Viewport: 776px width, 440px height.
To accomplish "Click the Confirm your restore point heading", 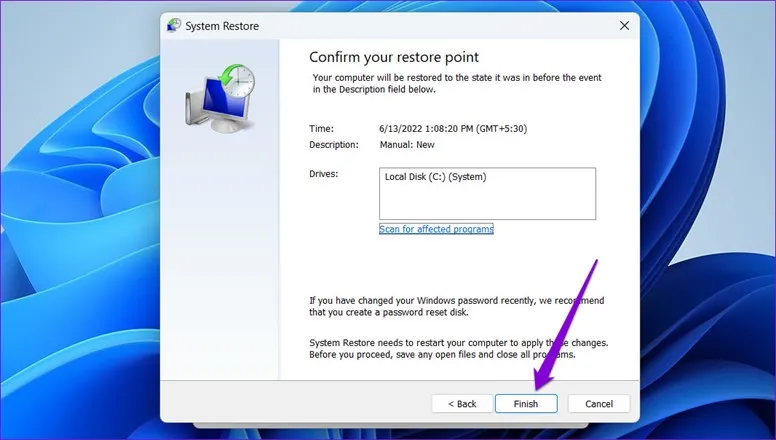I will click(393, 57).
